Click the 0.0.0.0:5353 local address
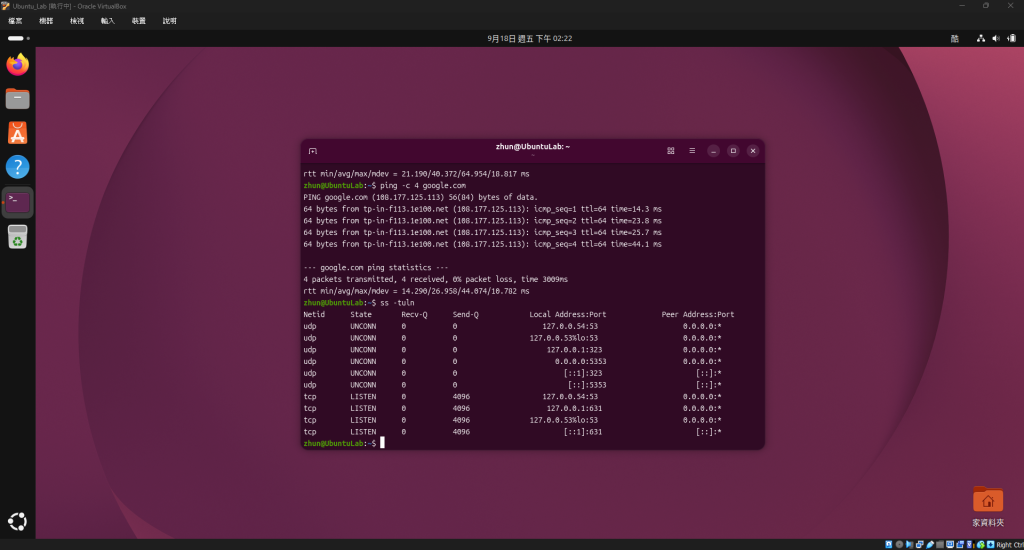This screenshot has height=550, width=1024. tap(581, 361)
